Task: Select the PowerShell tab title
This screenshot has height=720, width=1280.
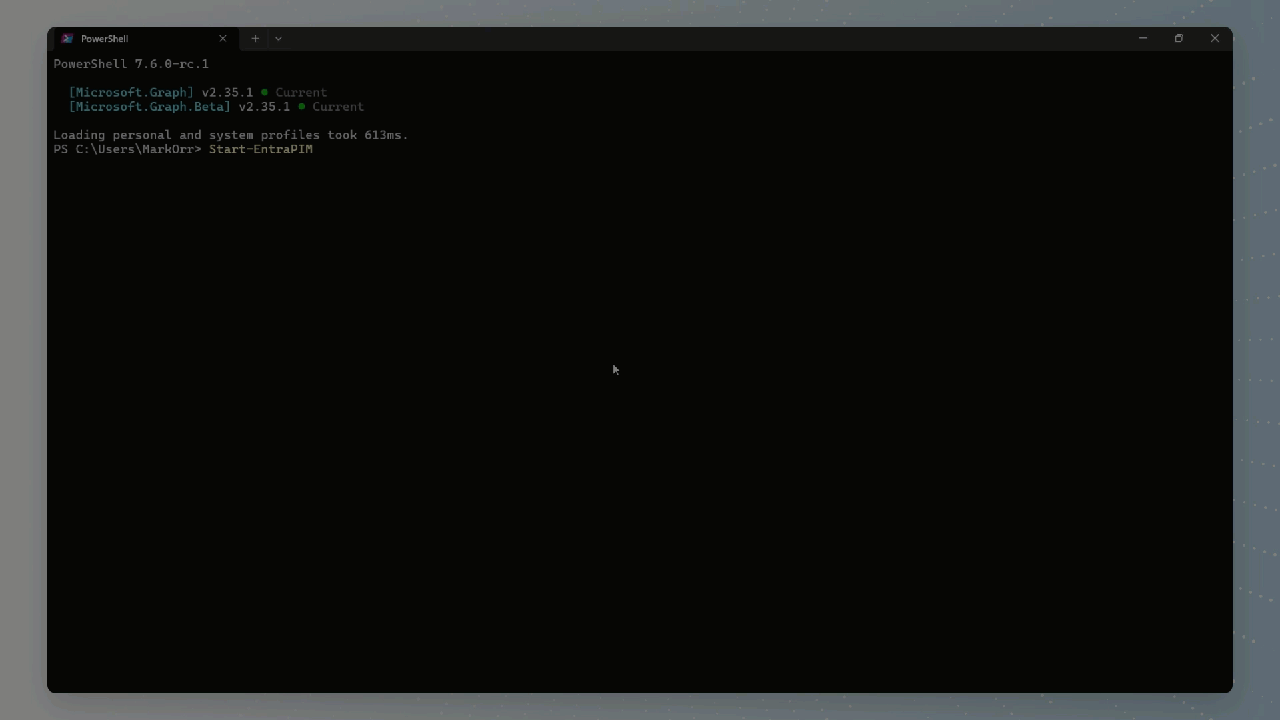Action: (105, 39)
